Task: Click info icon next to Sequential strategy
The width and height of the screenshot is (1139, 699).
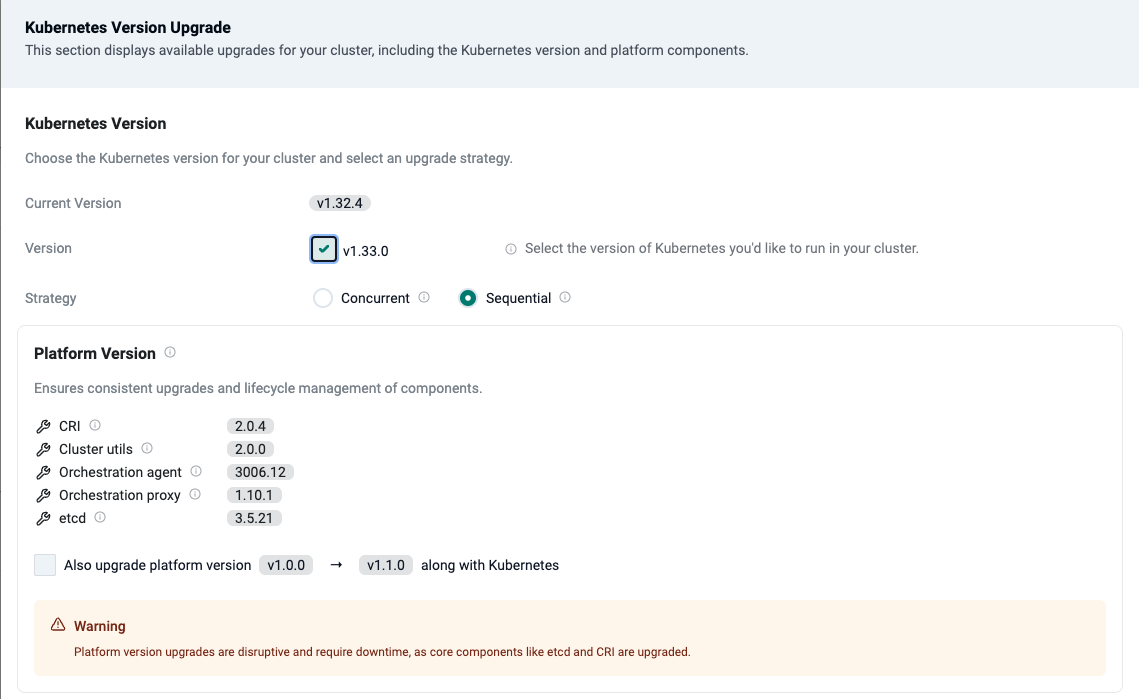Action: [x=565, y=298]
